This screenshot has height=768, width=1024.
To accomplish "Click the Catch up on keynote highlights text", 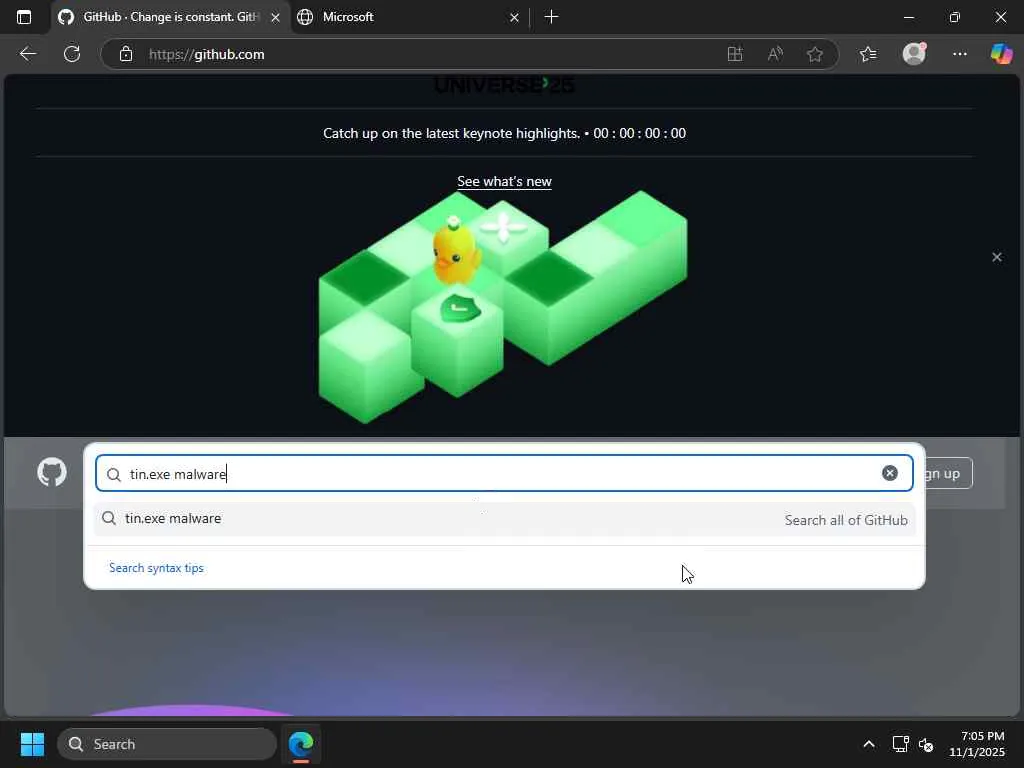I will pyautogui.click(x=451, y=133).
